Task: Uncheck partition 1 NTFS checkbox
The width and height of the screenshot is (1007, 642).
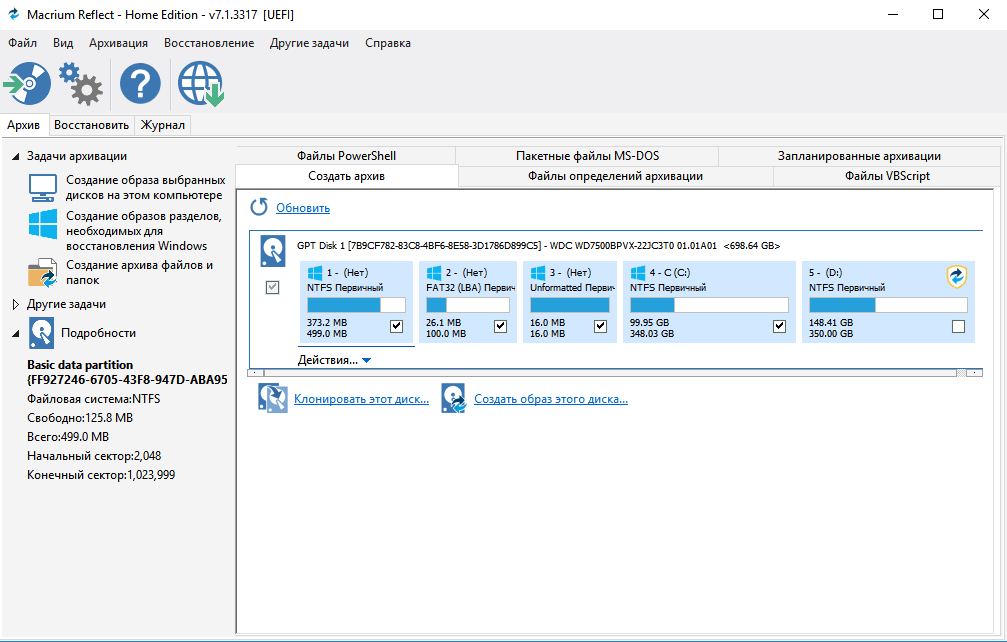Action: tap(396, 326)
